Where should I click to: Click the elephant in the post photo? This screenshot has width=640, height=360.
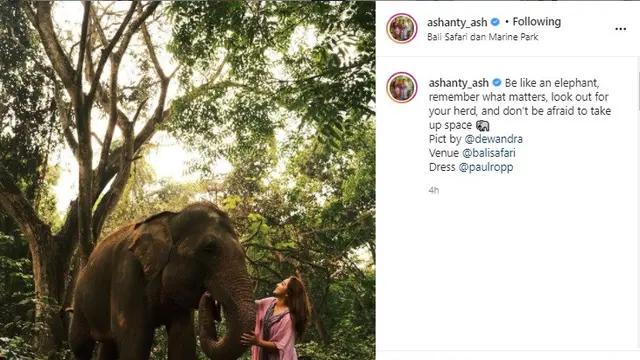pos(163,282)
